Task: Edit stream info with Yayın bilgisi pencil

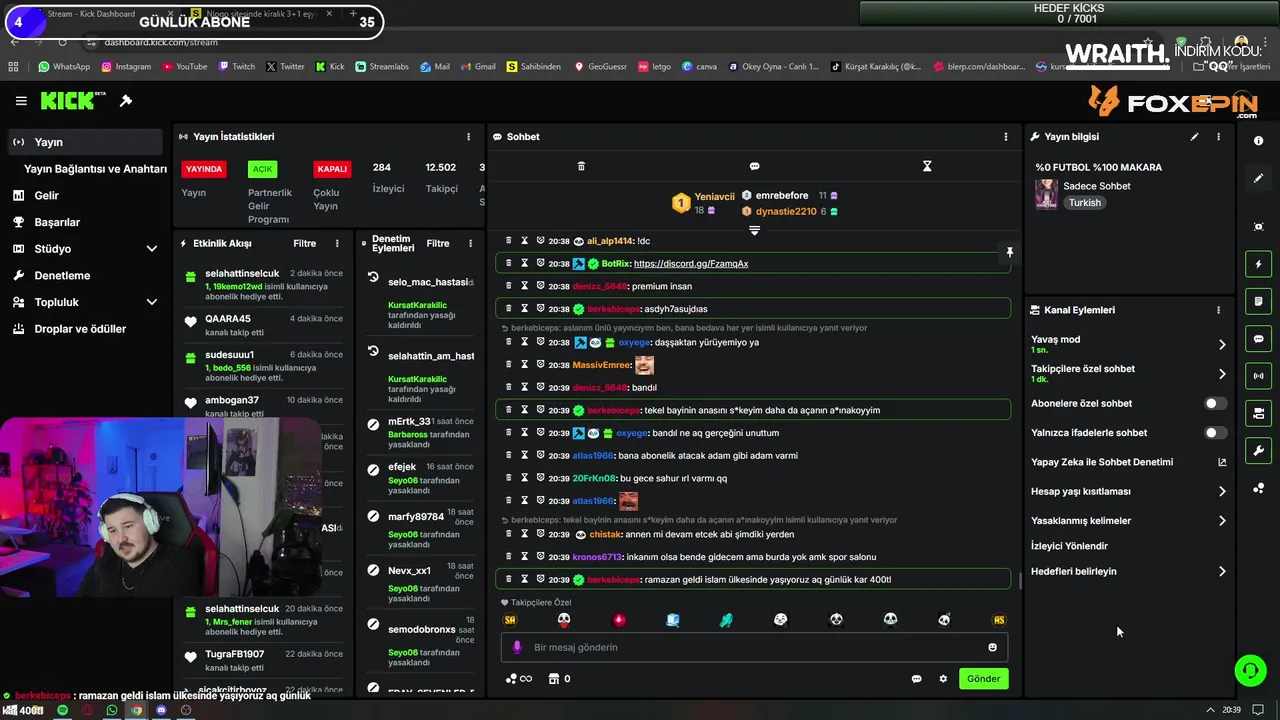Action: (x=1194, y=137)
